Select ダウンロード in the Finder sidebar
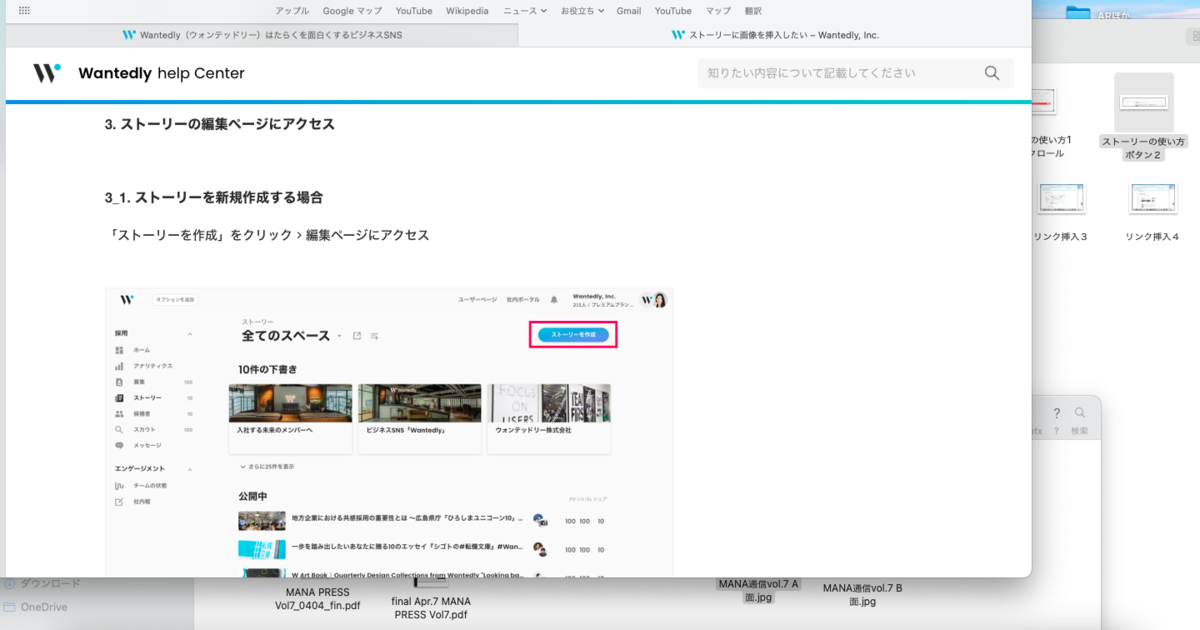The width and height of the screenshot is (1200, 630). (x=50, y=584)
